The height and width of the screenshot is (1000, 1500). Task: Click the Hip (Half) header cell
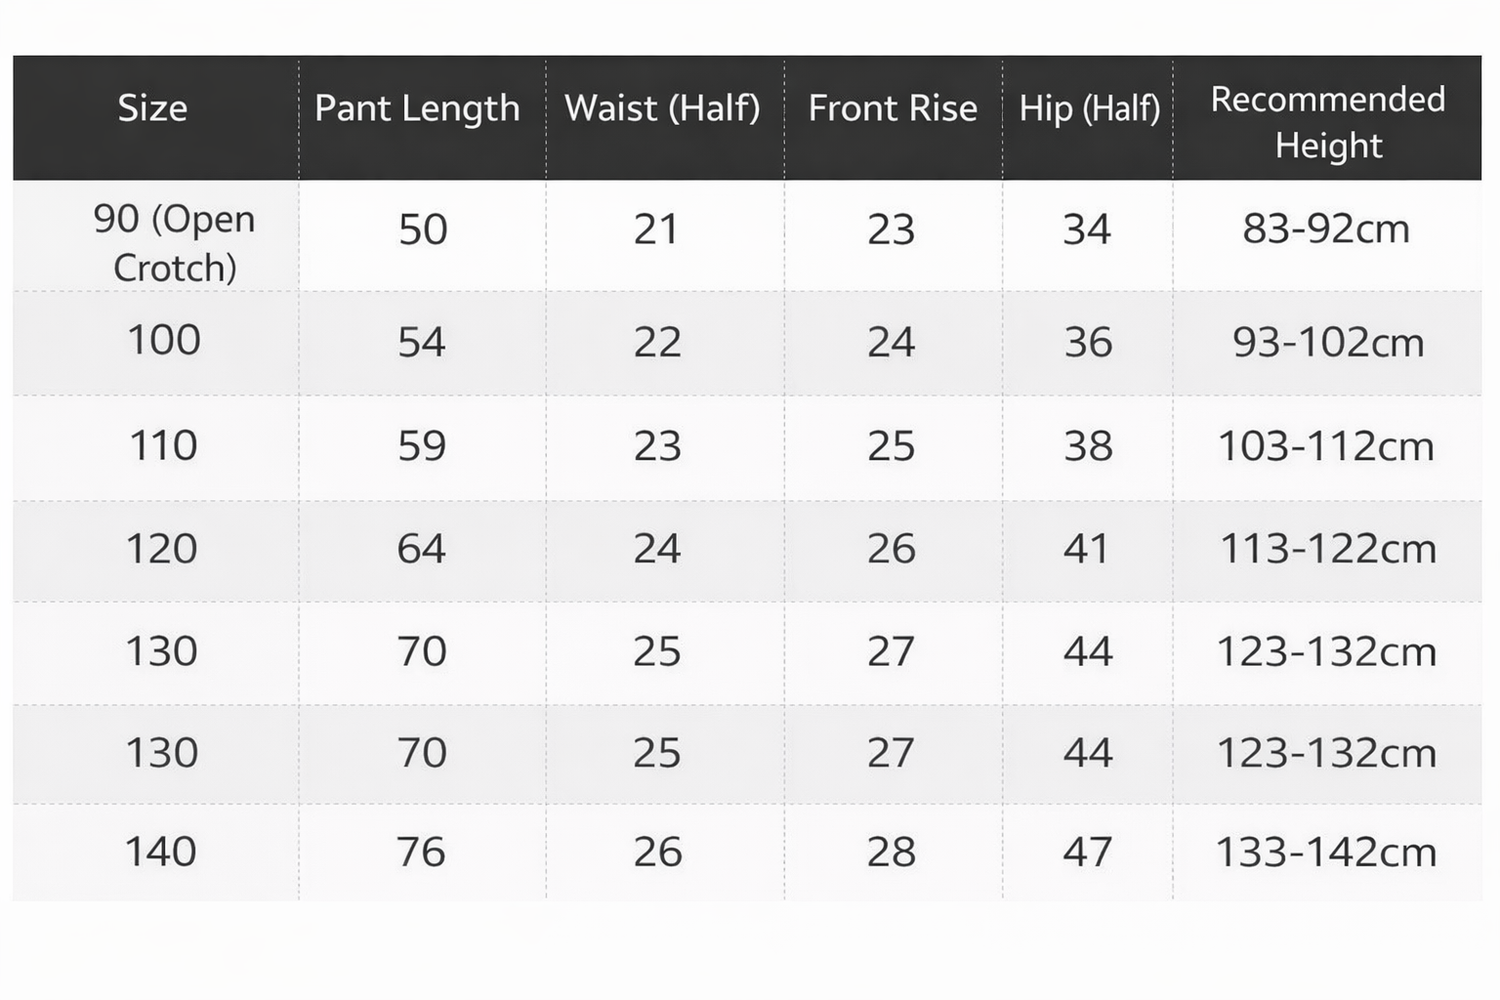[x=1089, y=108]
